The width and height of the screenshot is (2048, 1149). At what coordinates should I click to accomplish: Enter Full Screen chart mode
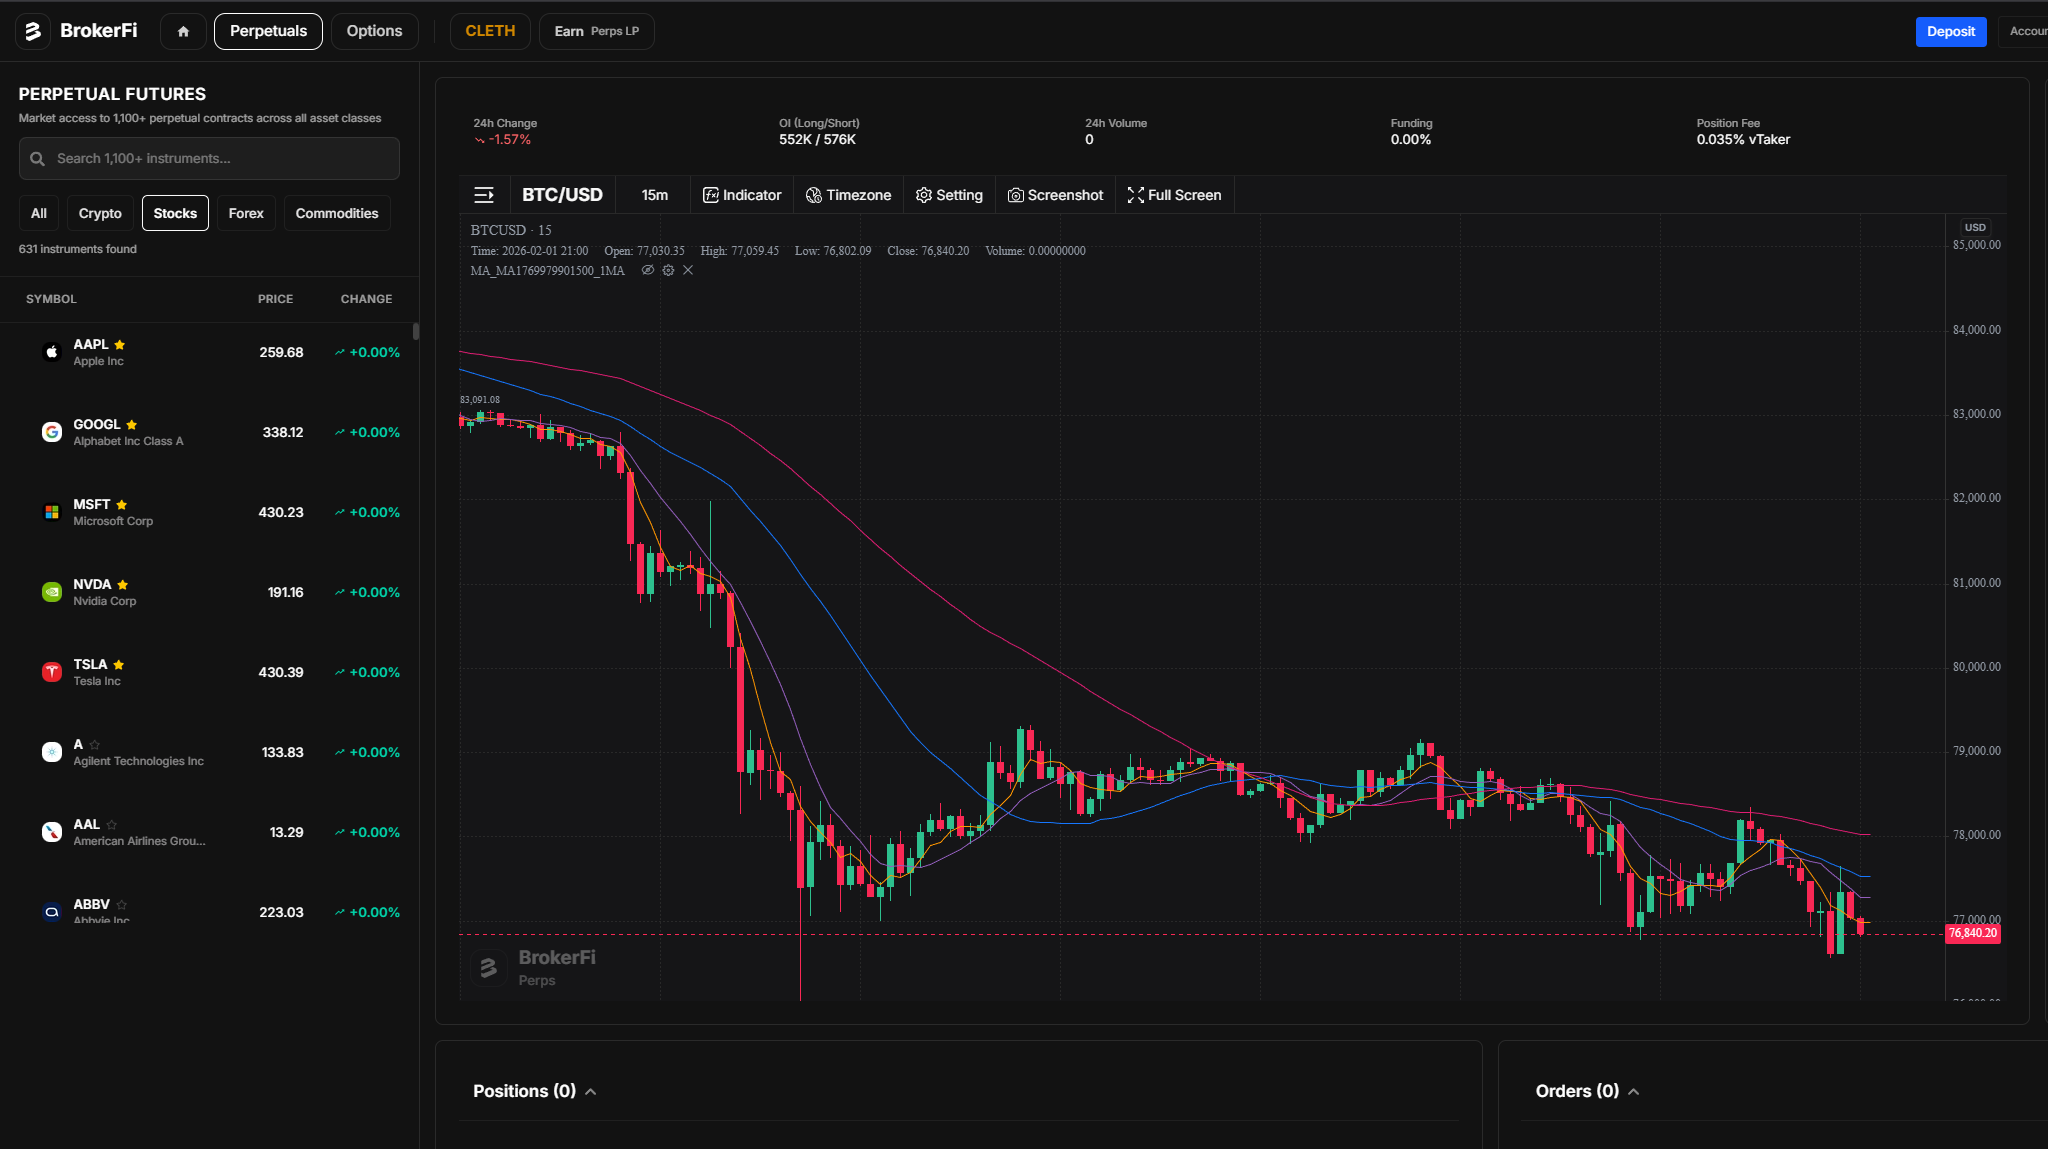point(1174,195)
